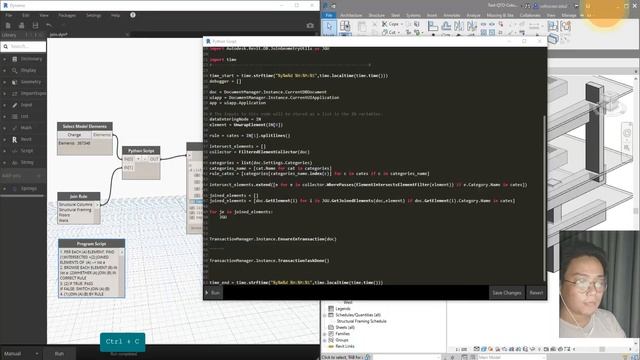Open the Revit Systems ribbon tab
Viewport: 640px width, 360px height.
413,15
